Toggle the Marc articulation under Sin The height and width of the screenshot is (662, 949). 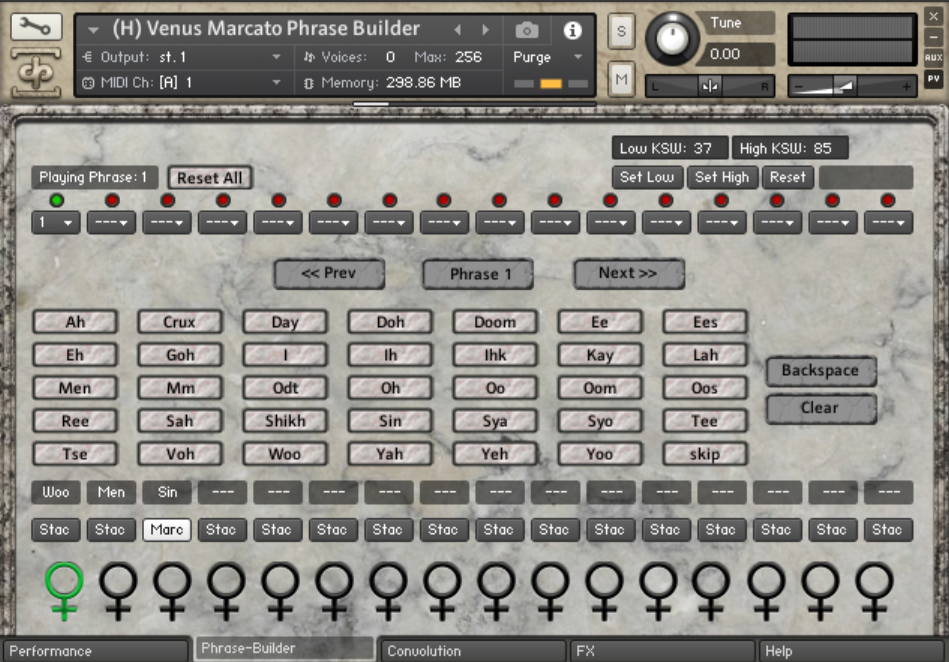[x=166, y=529]
